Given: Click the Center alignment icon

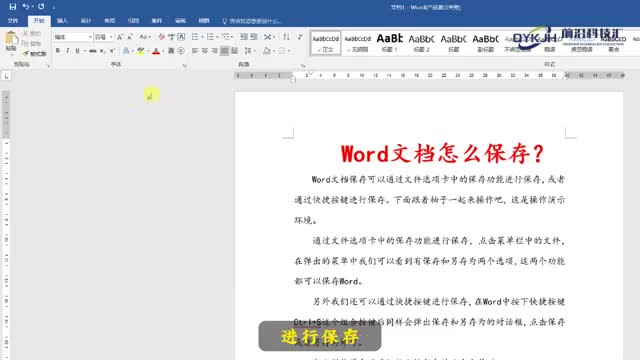Looking at the screenshot, I should (x=205, y=51).
